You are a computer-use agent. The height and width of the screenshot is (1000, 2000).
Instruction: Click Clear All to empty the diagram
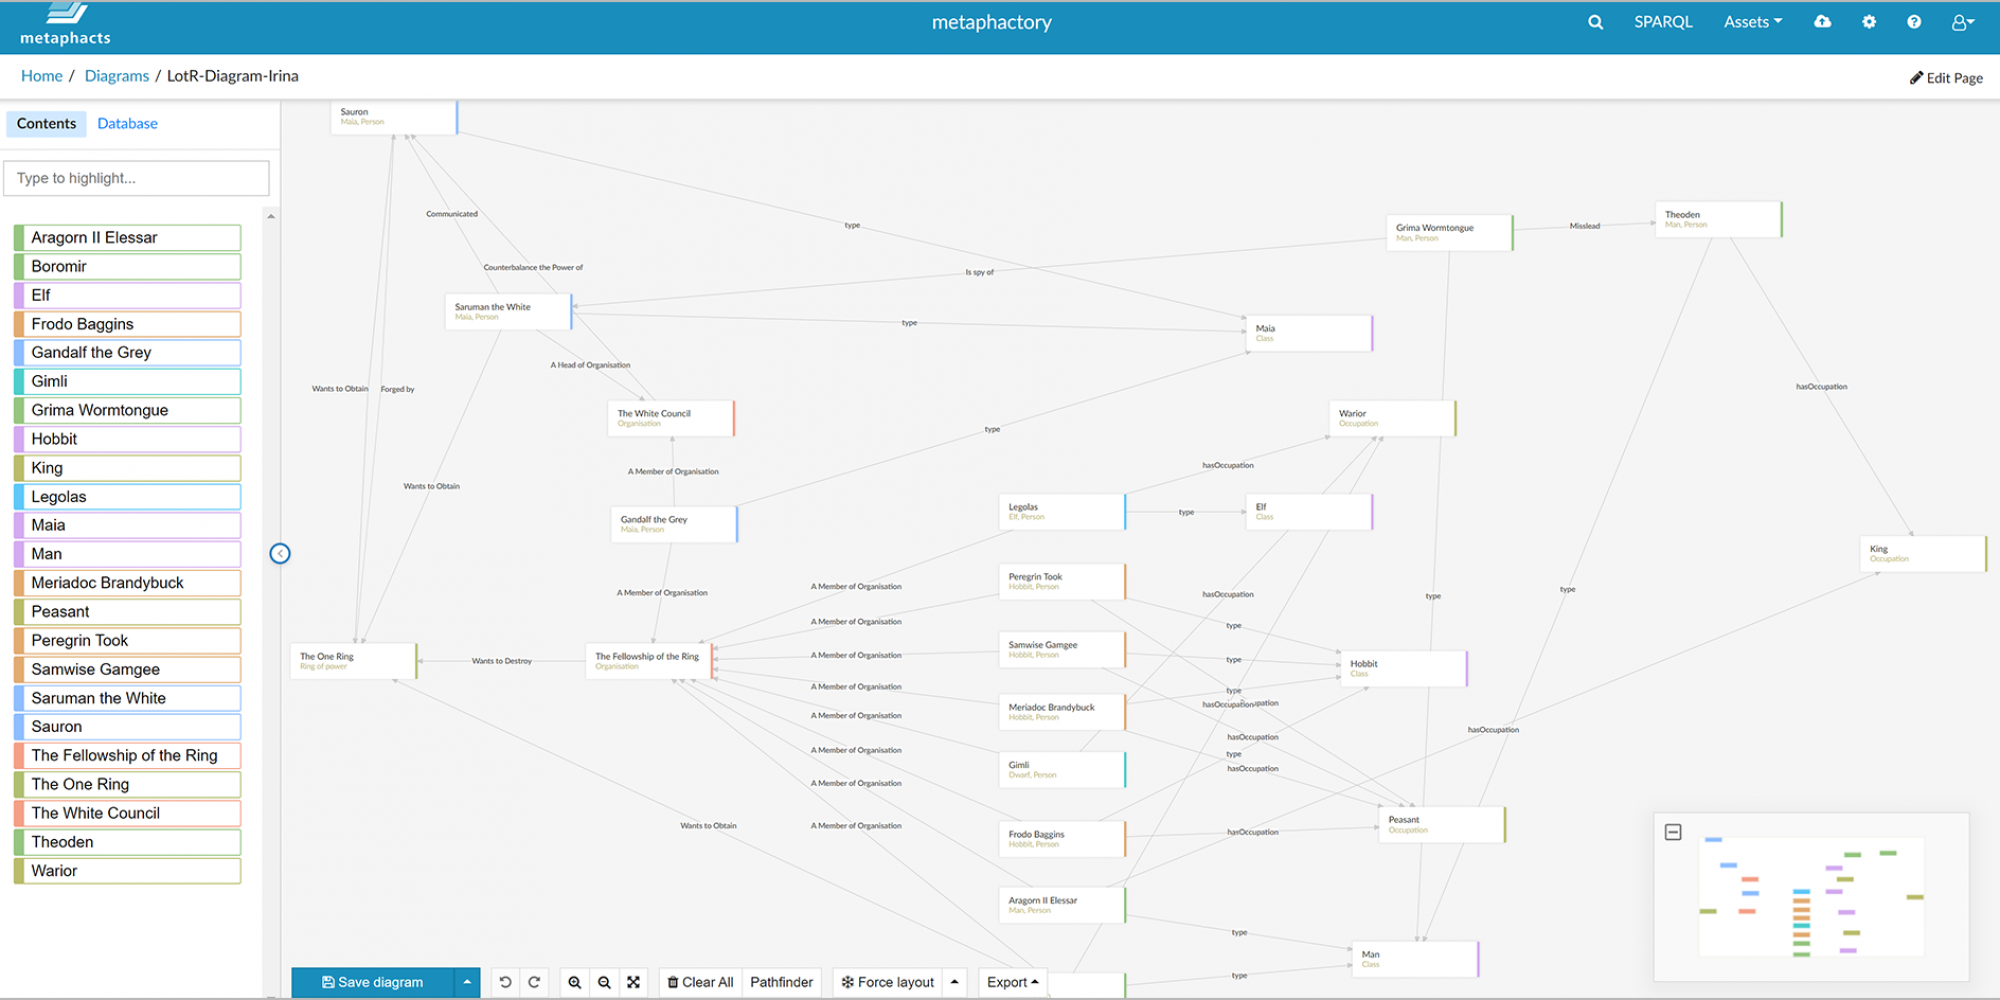[x=700, y=982]
